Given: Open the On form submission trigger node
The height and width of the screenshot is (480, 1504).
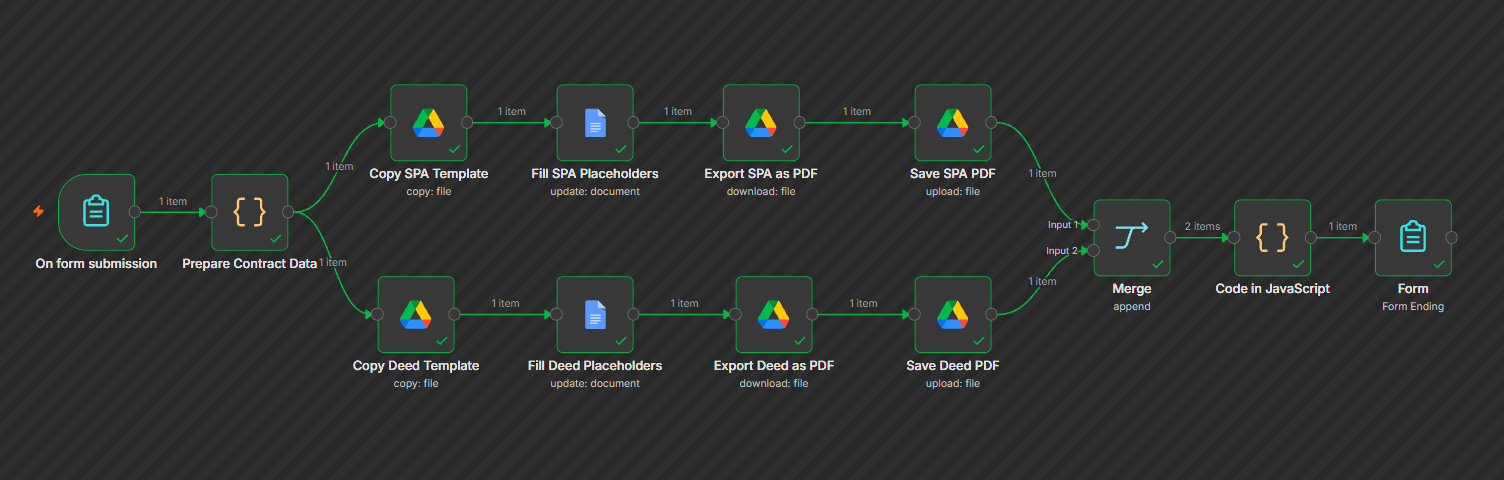Looking at the screenshot, I should coord(96,212).
